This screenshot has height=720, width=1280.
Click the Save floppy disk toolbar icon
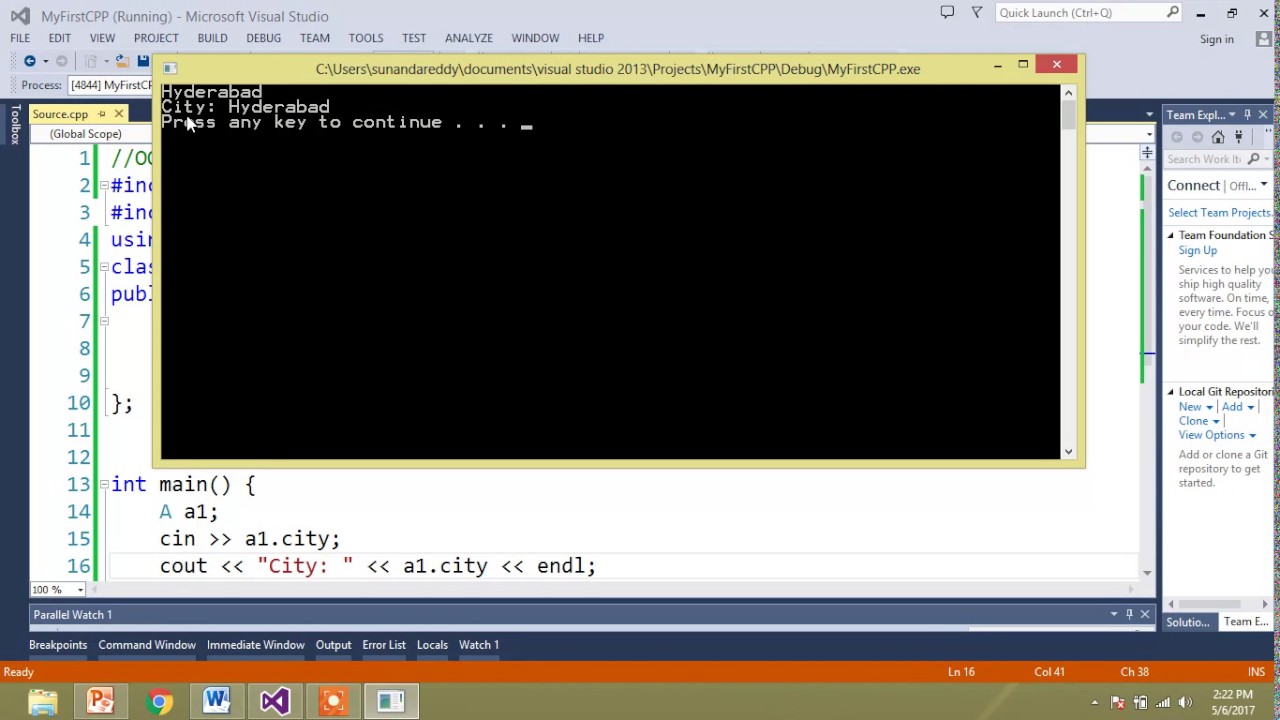tap(143, 61)
